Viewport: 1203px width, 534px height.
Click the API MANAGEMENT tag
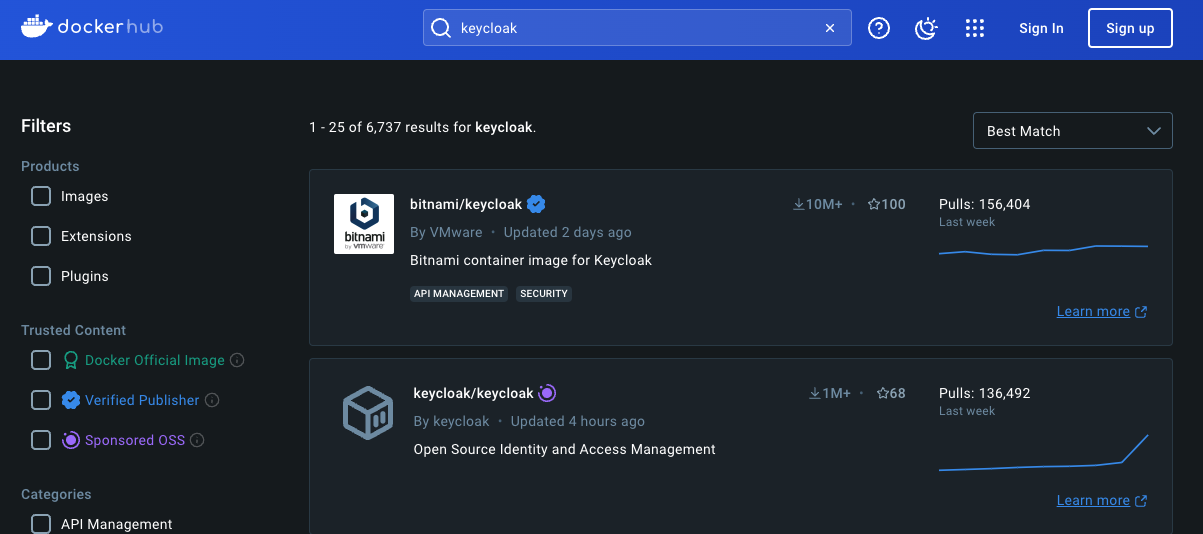click(x=459, y=294)
